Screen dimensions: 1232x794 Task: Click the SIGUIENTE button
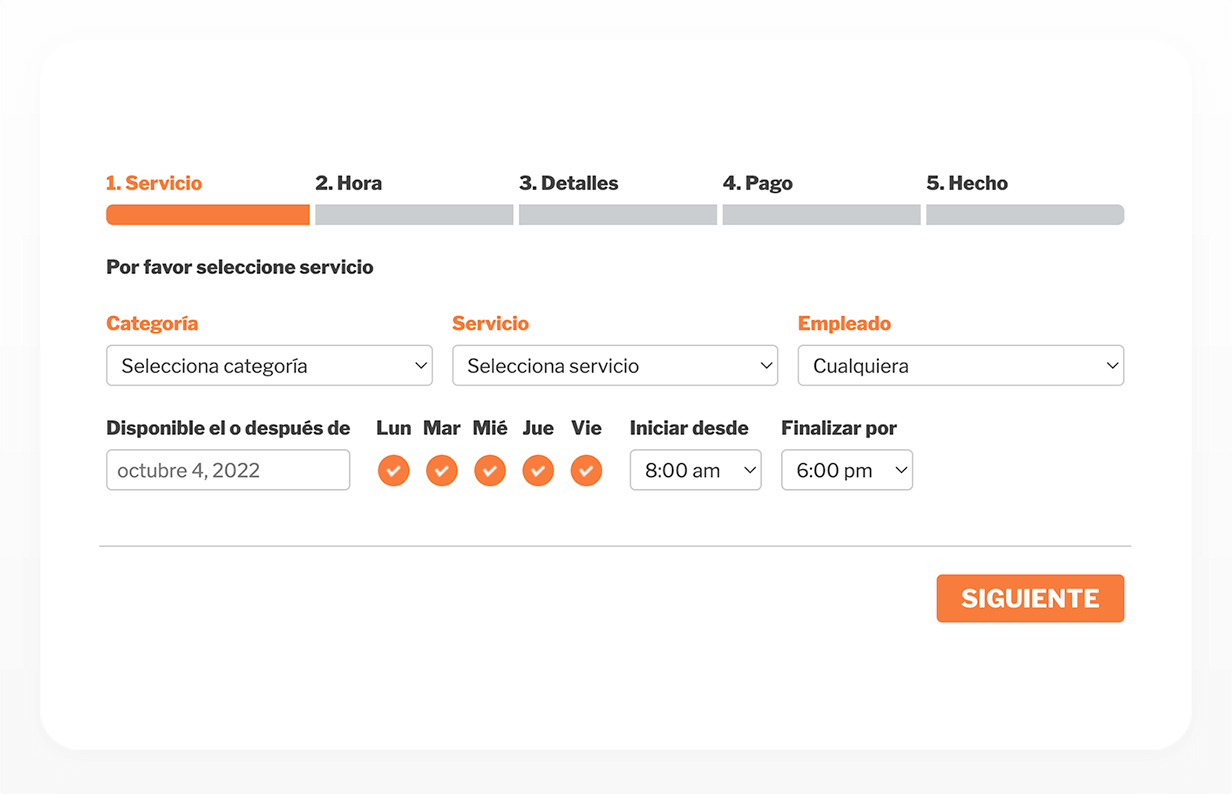1030,598
